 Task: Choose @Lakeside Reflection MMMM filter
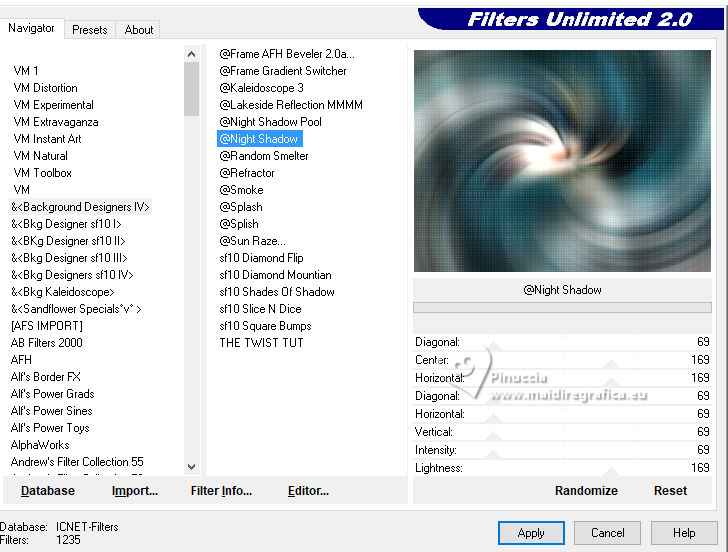(x=291, y=105)
